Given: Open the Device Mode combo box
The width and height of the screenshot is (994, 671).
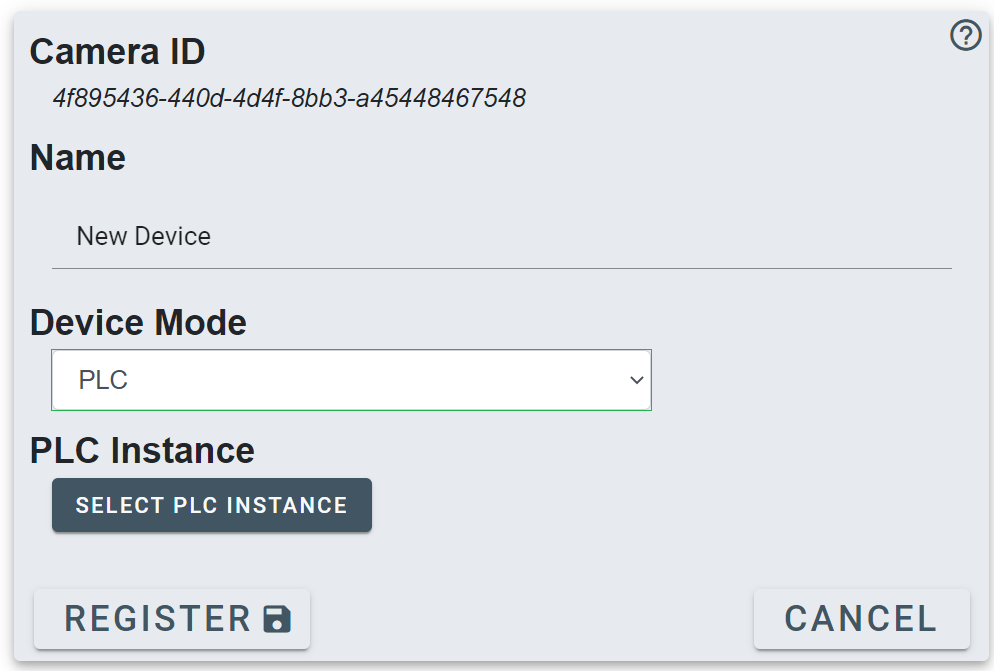Looking at the screenshot, I should [351, 380].
